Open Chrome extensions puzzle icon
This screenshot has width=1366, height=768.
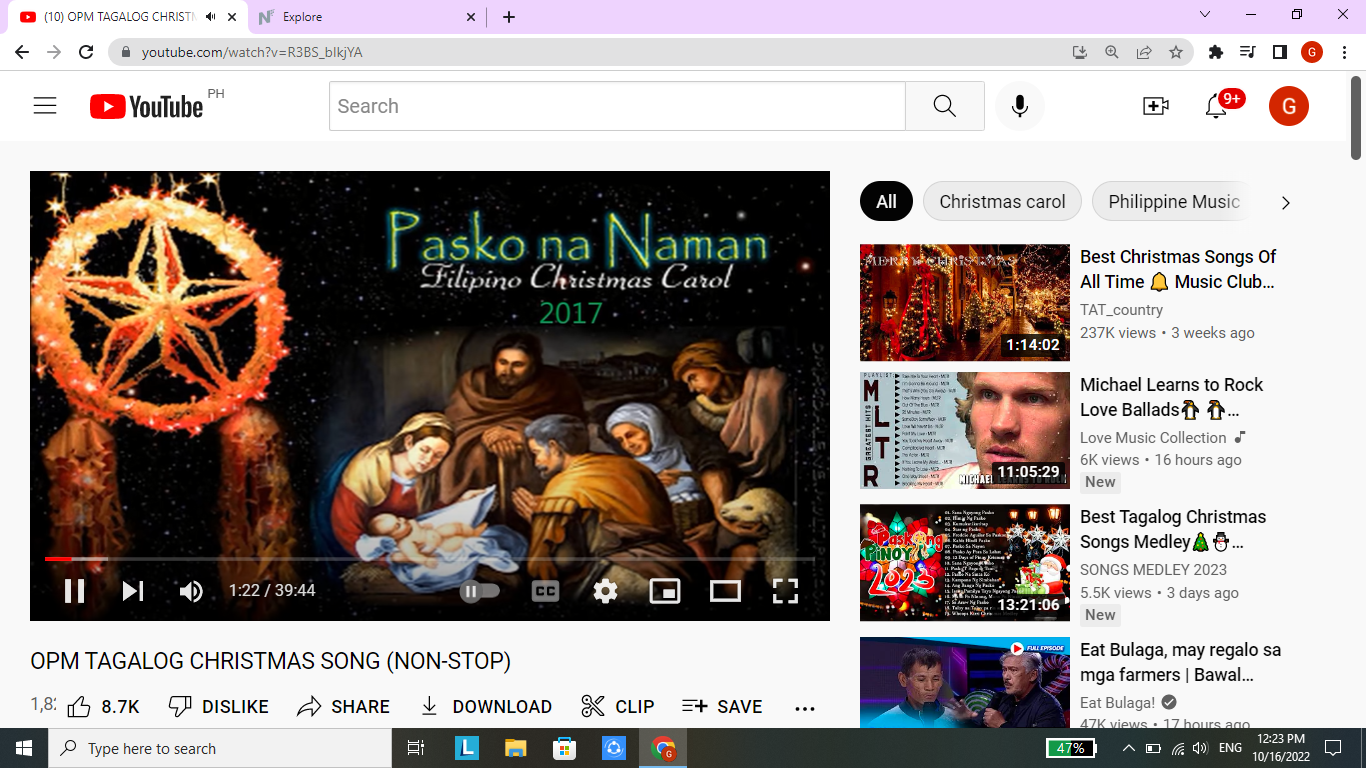[1216, 52]
